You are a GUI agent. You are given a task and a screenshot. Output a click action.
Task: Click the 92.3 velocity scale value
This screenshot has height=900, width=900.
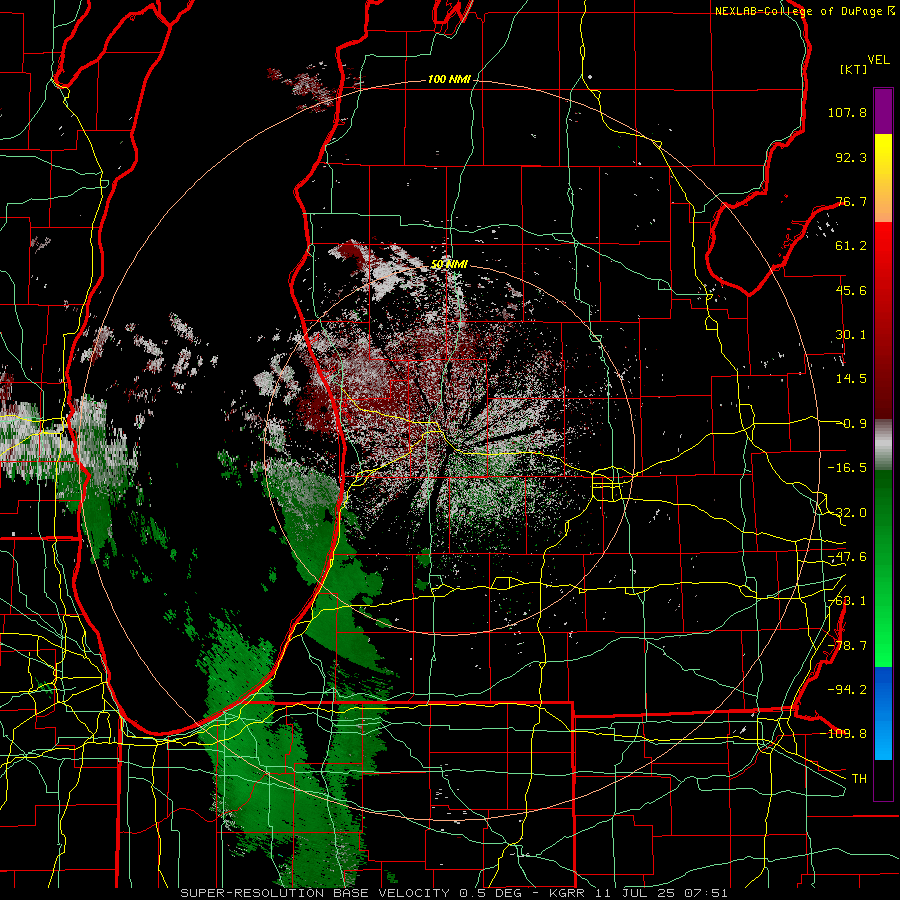click(851, 157)
